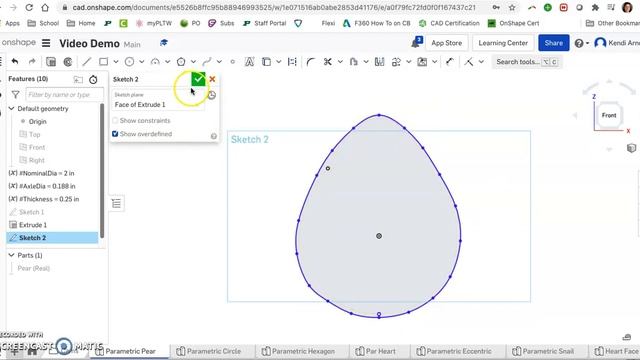Open the CAD Certification bookmark
The height and width of the screenshot is (360, 640).
[449, 23]
